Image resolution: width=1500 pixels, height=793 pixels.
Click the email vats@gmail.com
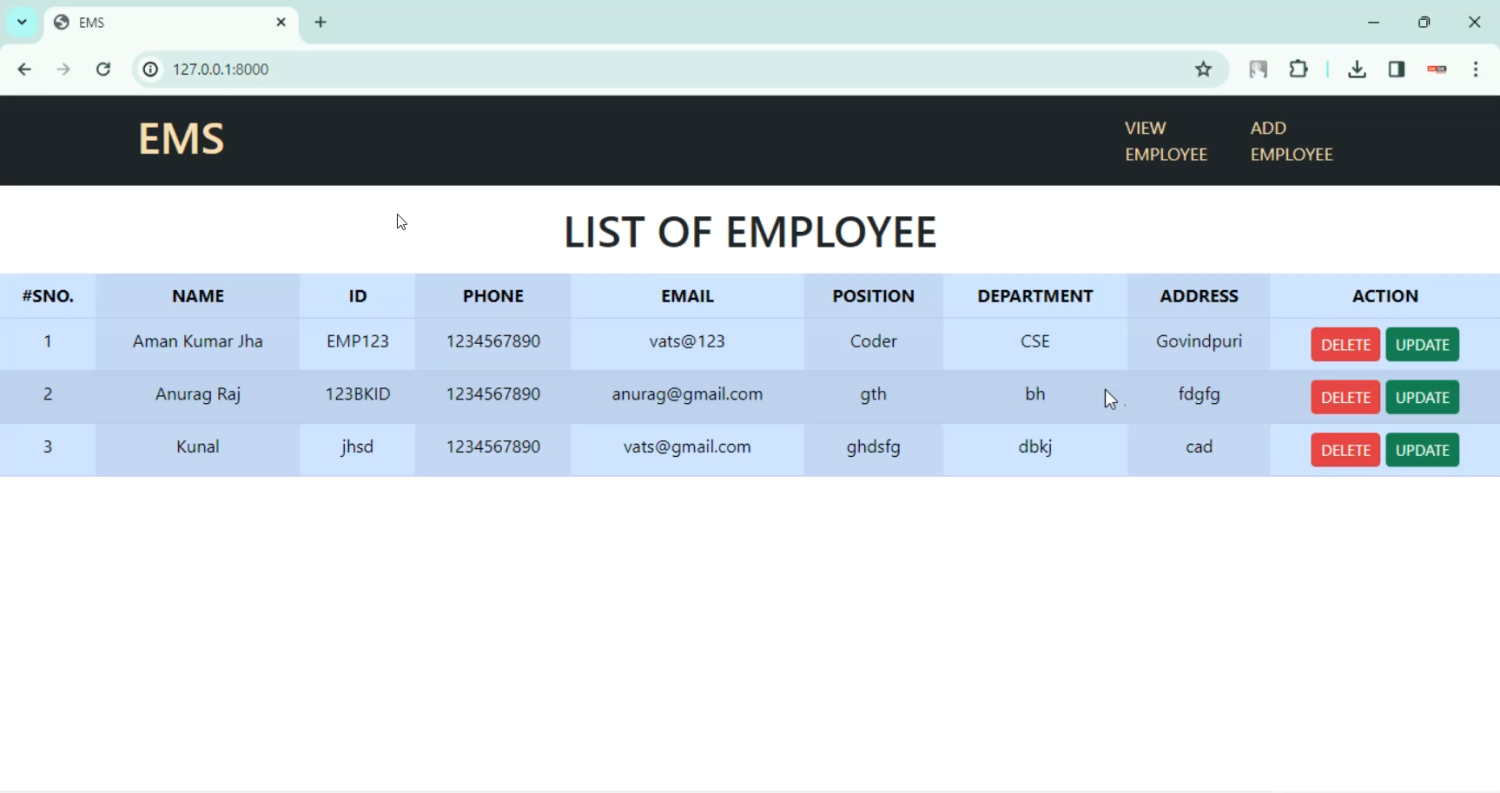point(687,447)
